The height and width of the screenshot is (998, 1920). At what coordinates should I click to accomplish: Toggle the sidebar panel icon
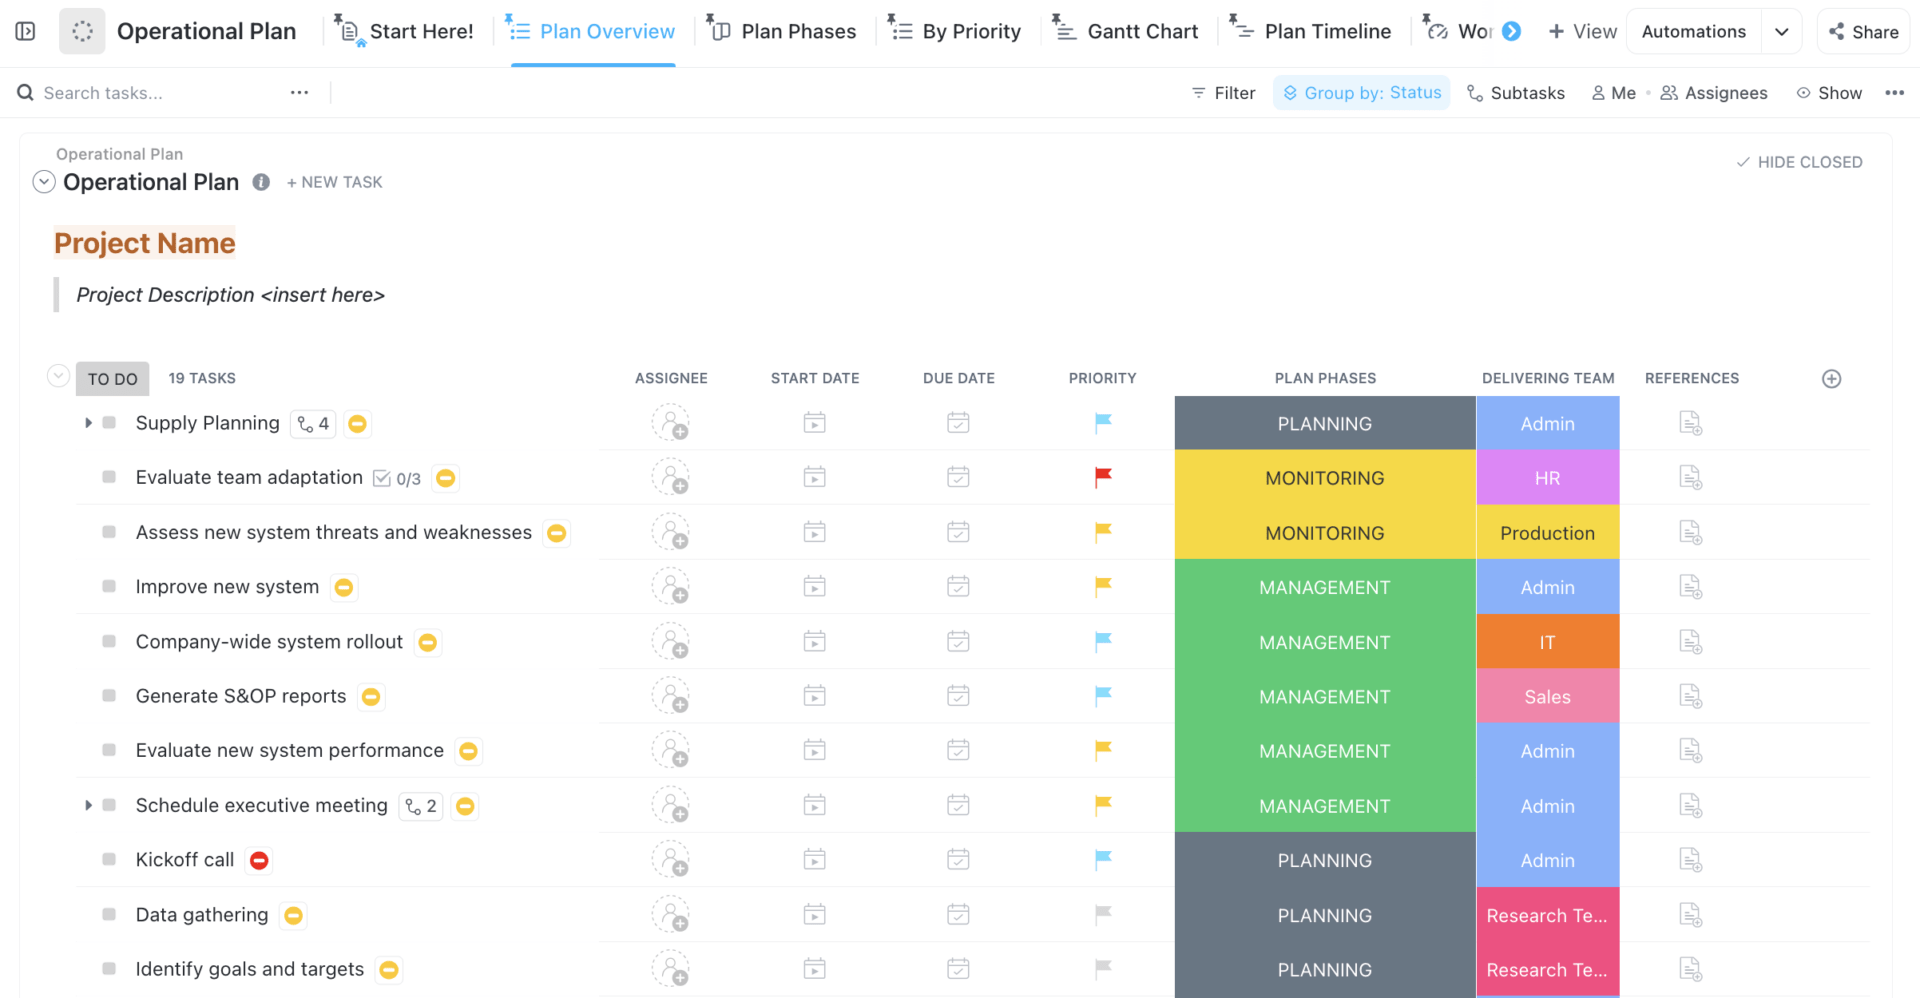click(26, 31)
